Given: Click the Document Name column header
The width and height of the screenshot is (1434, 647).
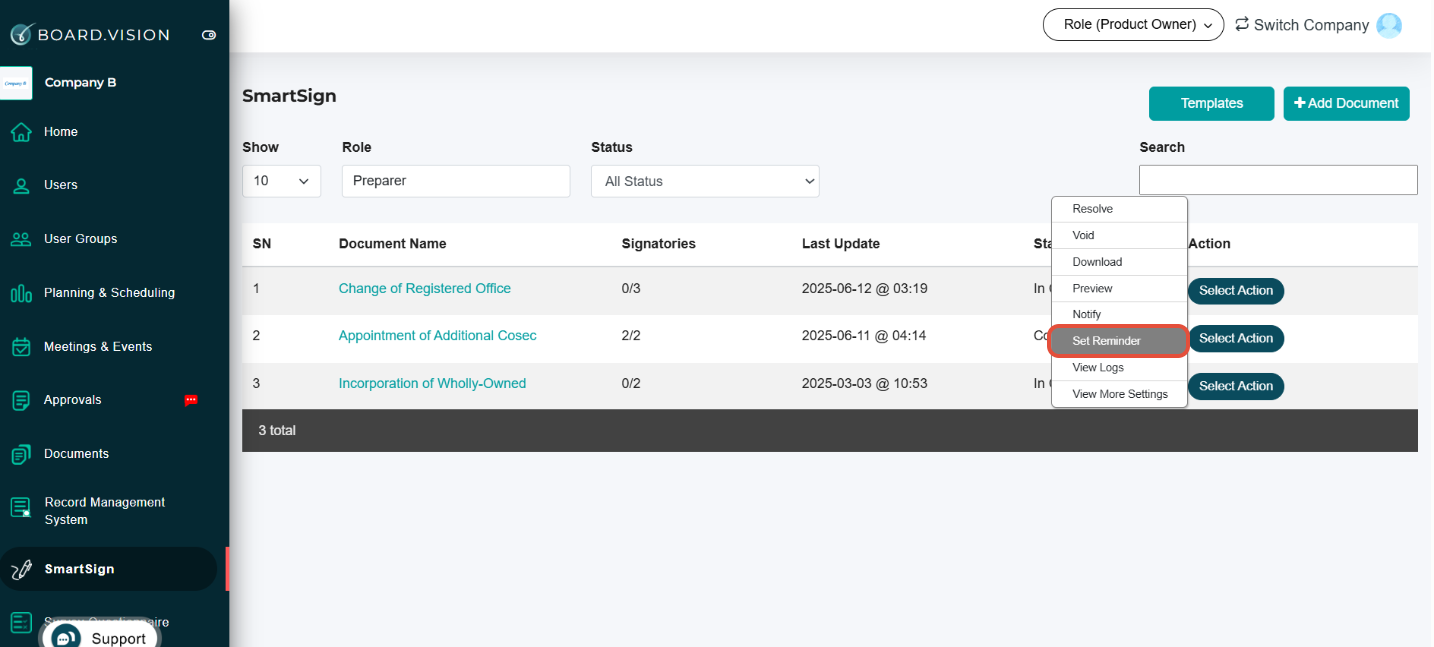Looking at the screenshot, I should point(393,244).
